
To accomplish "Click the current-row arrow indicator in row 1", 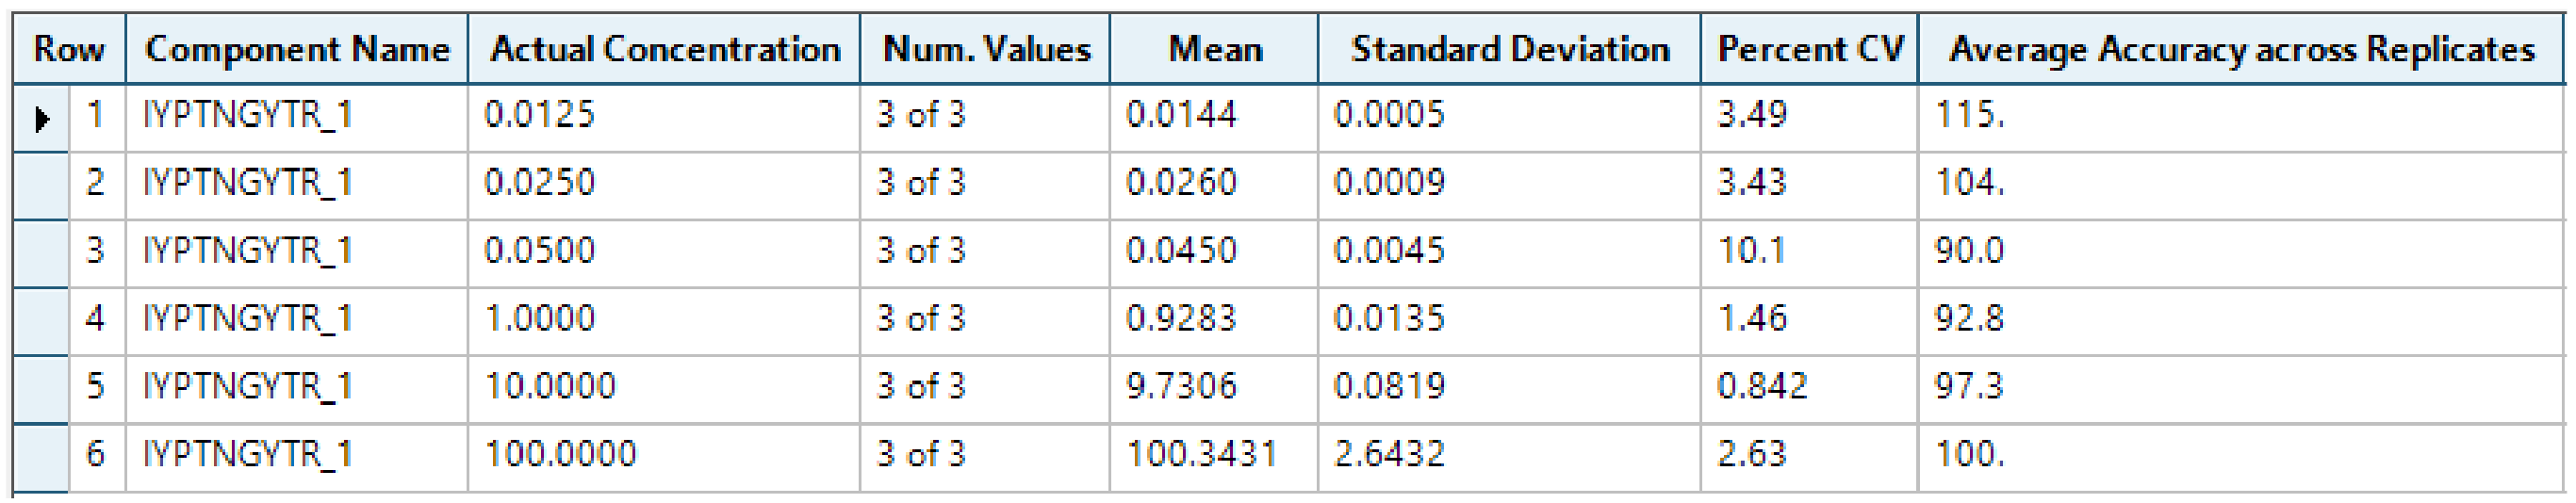I will (41, 118).
